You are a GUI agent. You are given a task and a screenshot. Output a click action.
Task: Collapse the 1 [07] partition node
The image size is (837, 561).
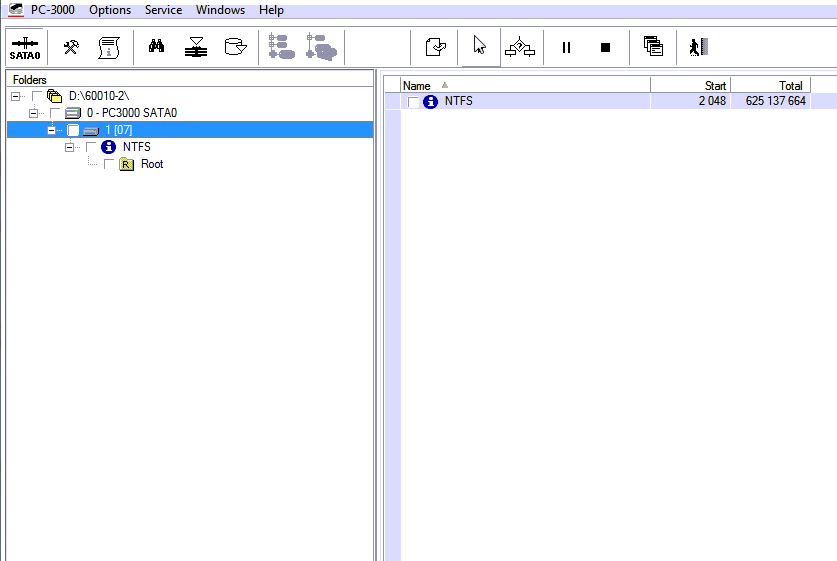pos(52,130)
